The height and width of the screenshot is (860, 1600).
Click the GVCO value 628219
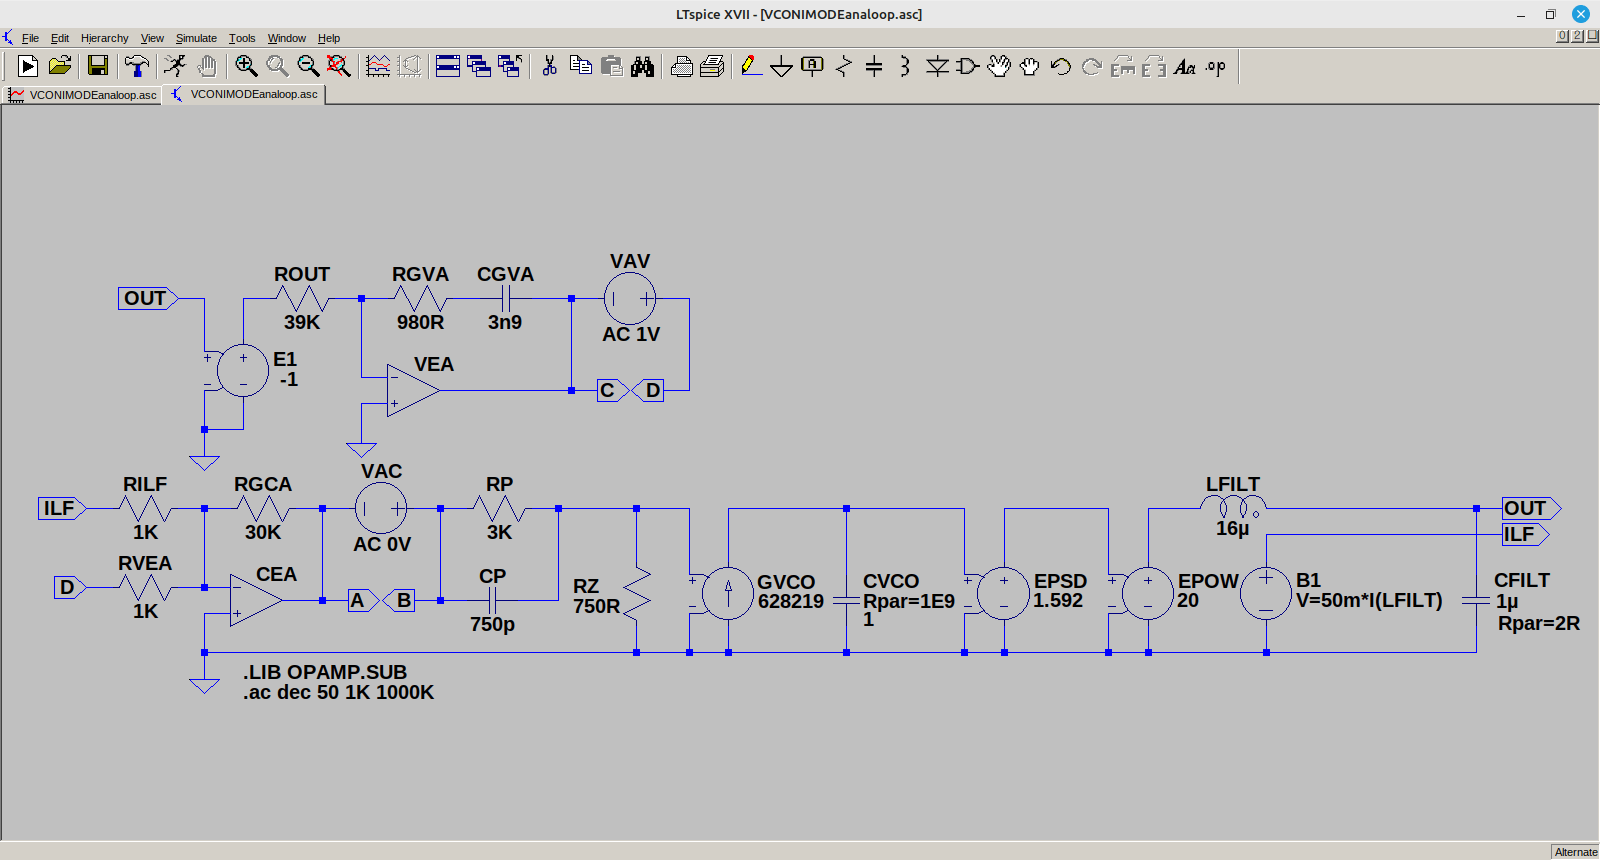[791, 601]
